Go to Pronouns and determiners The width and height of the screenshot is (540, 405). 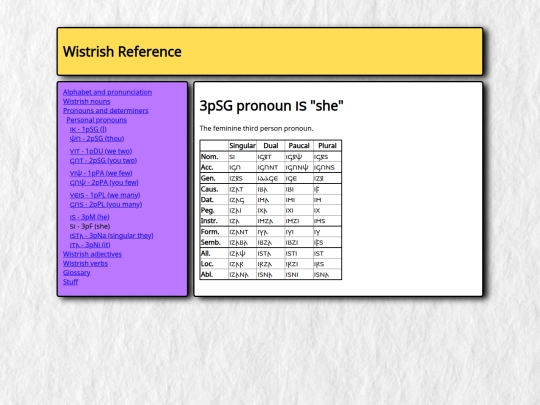pyautogui.click(x=106, y=111)
